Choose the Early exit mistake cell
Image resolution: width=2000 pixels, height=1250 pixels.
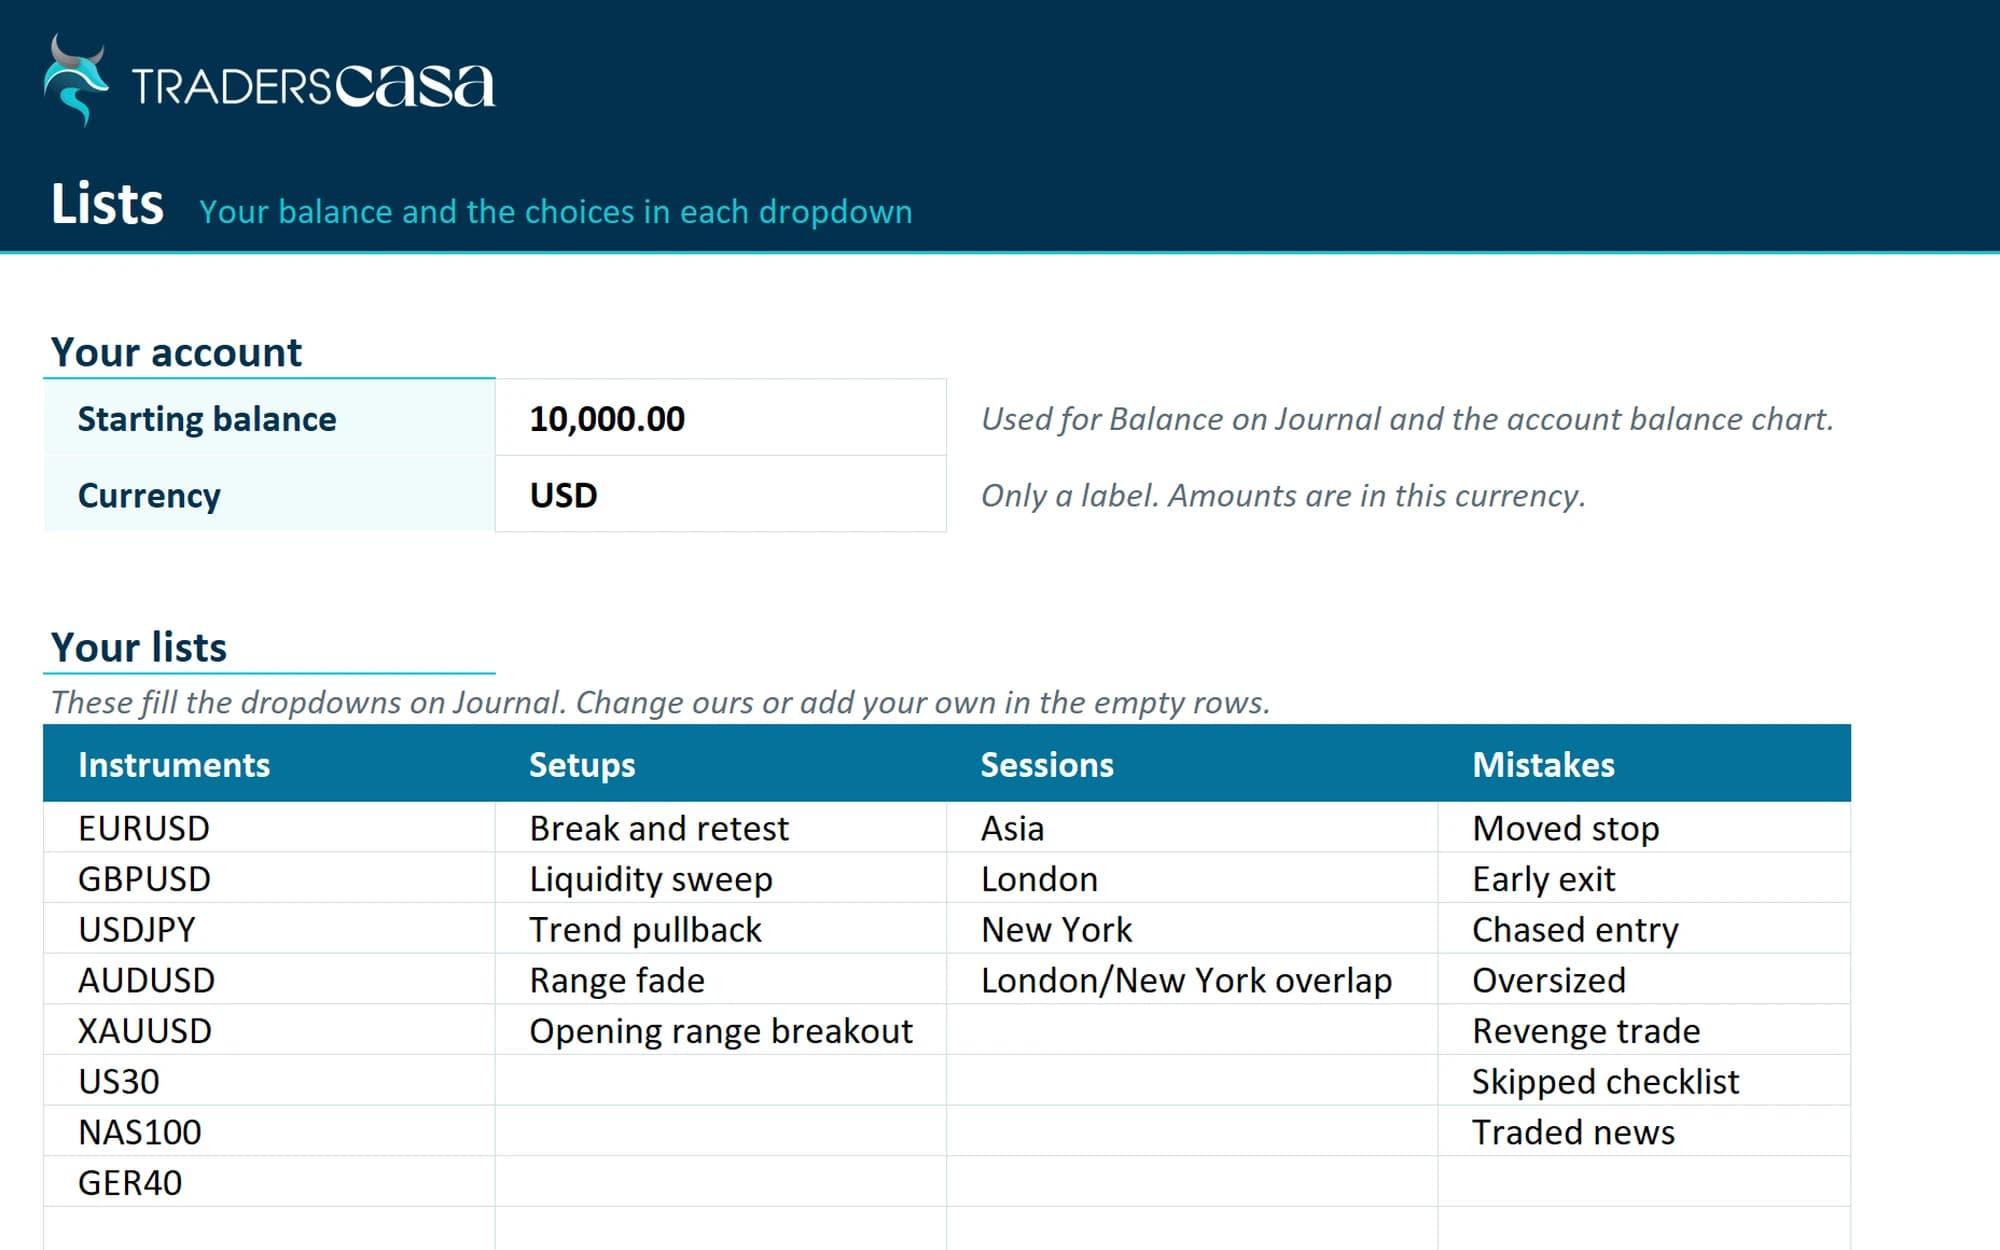point(1644,878)
